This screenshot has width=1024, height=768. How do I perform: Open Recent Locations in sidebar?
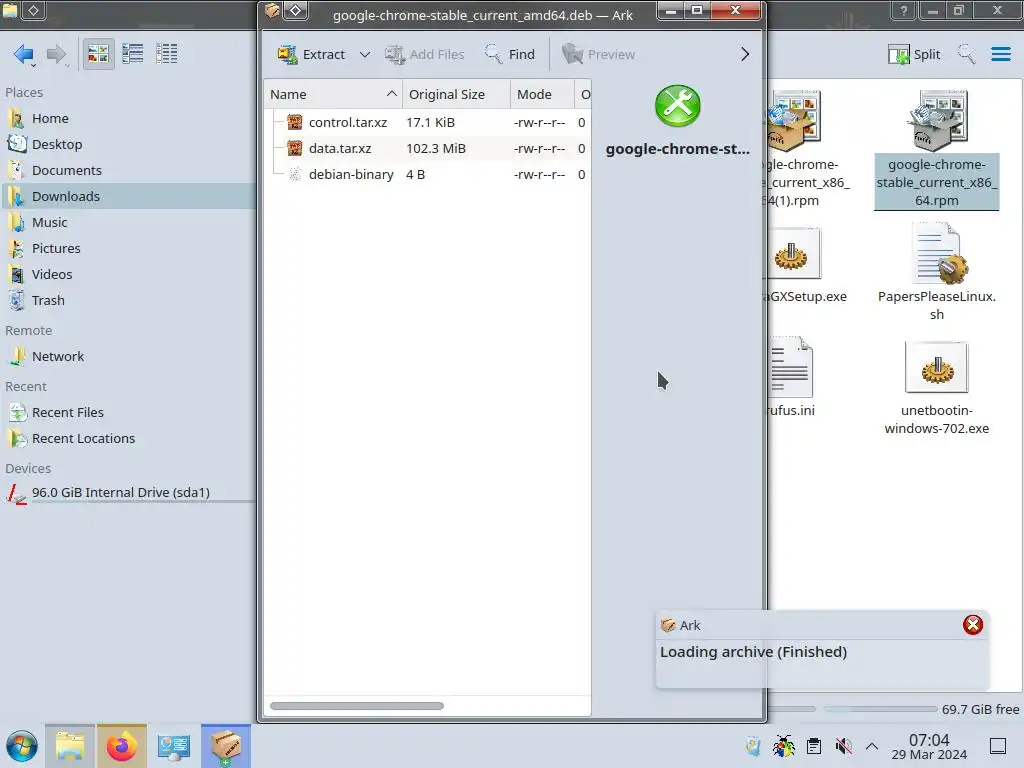[x=129, y=439]
